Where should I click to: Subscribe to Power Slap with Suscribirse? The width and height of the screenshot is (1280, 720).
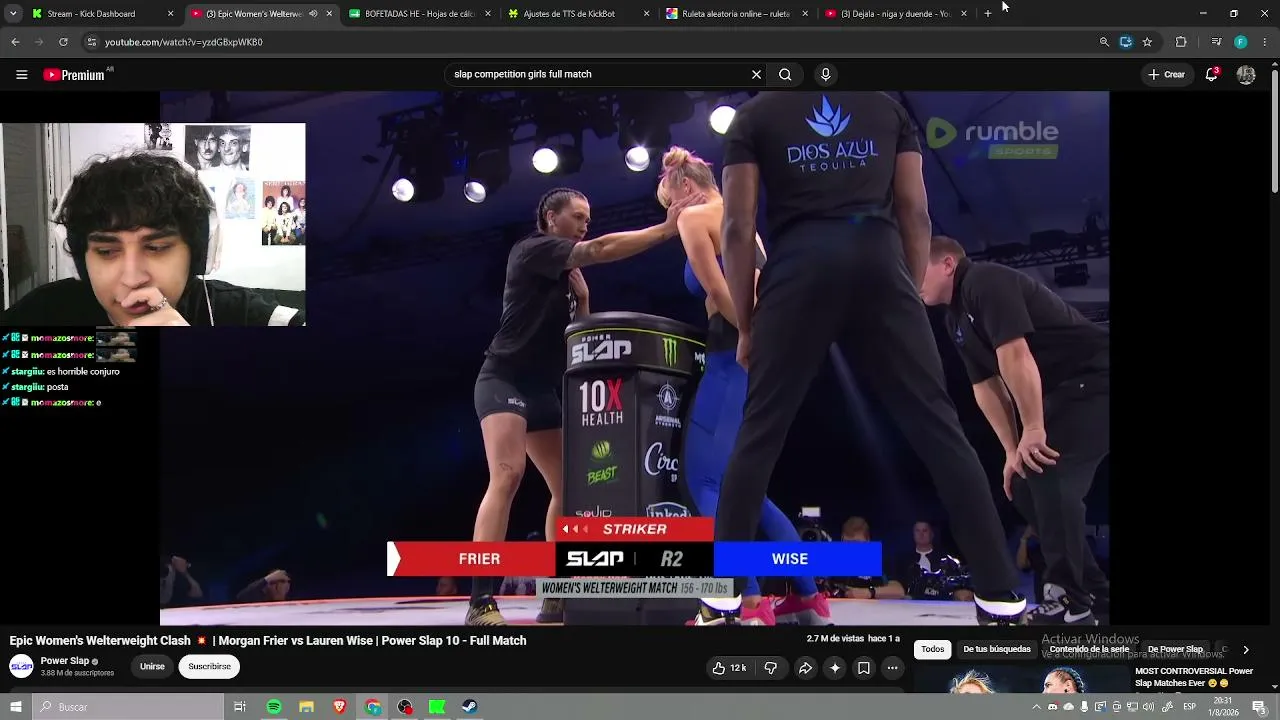pos(209,667)
